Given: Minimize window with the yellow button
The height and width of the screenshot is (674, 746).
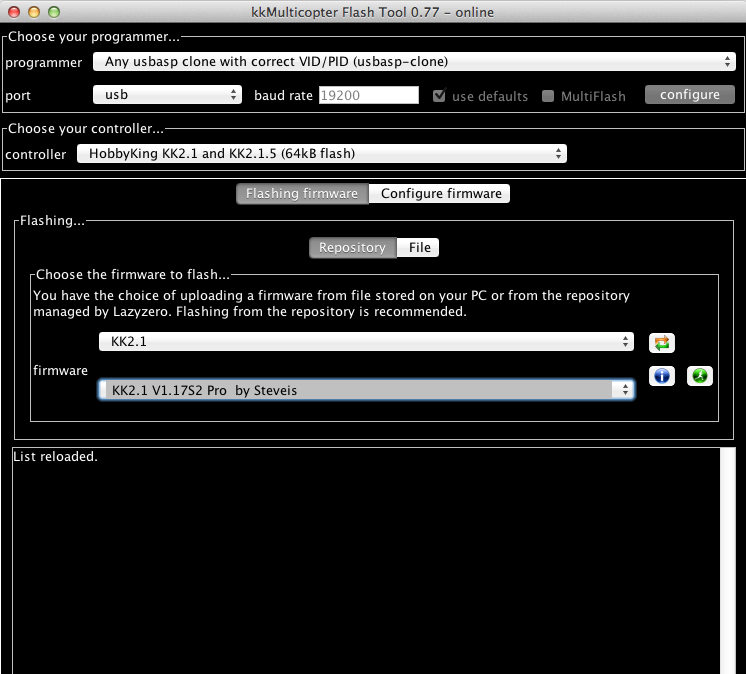Looking at the screenshot, I should [34, 12].
